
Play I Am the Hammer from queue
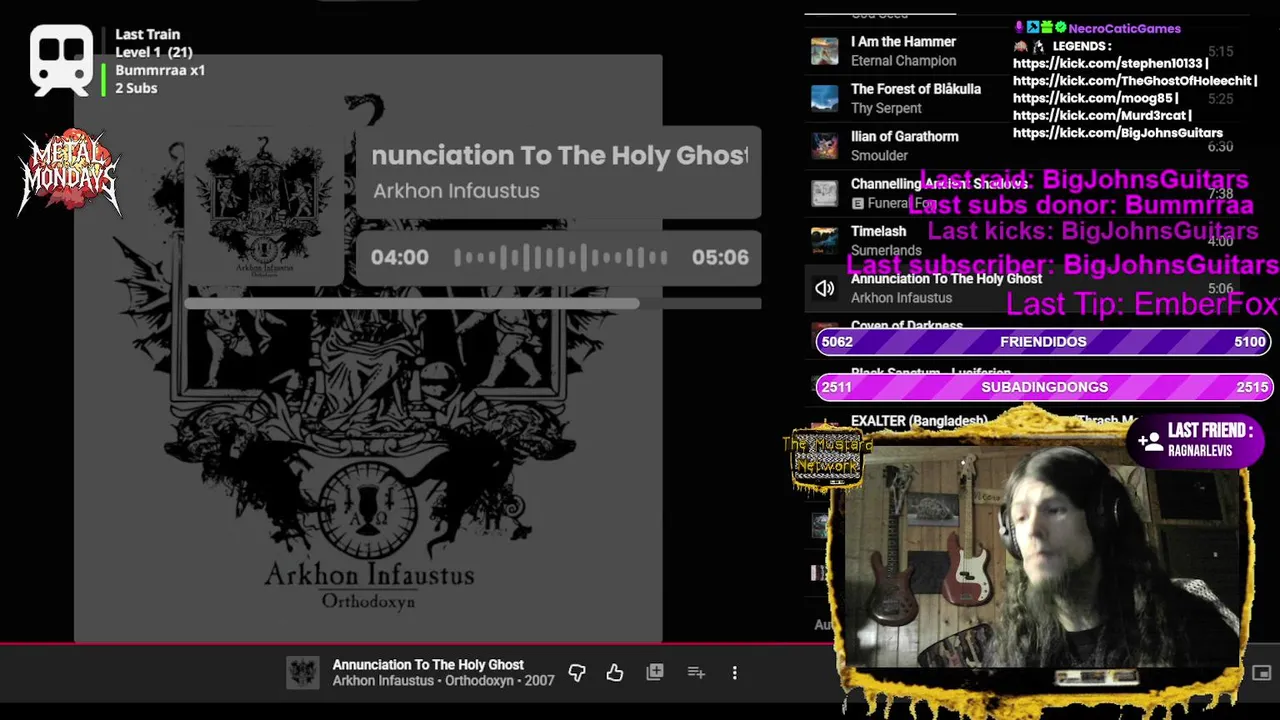tap(903, 42)
